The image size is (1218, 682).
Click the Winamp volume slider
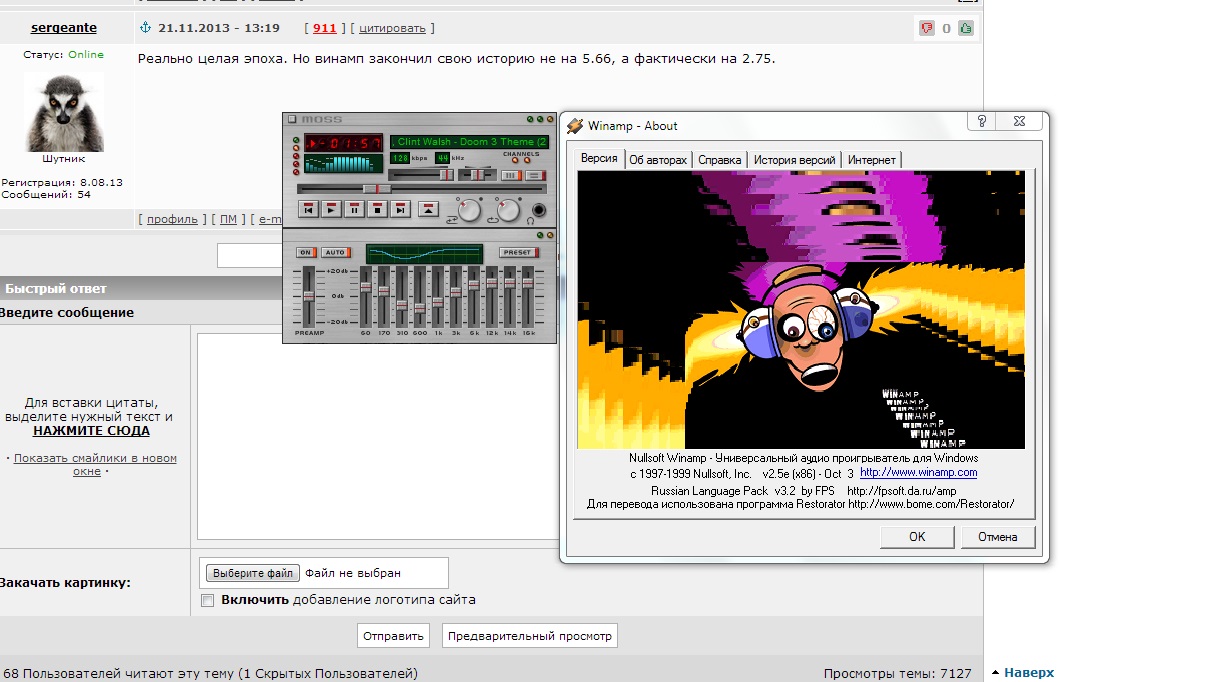(420, 175)
